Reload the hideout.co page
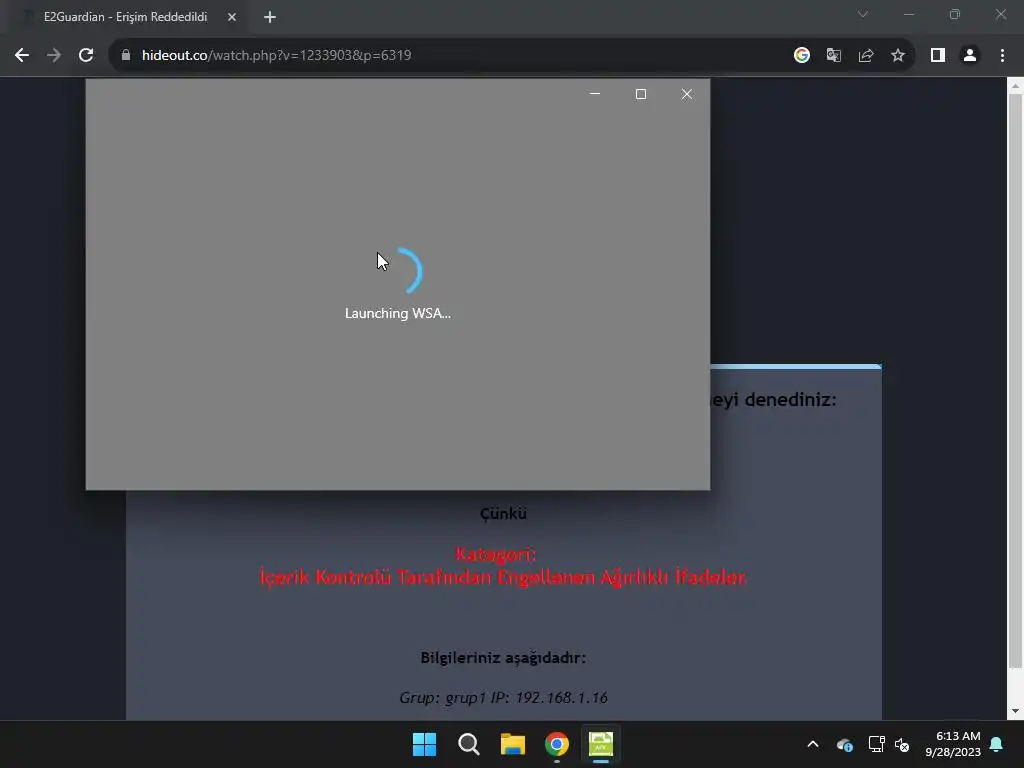1024x768 pixels. pyautogui.click(x=86, y=56)
